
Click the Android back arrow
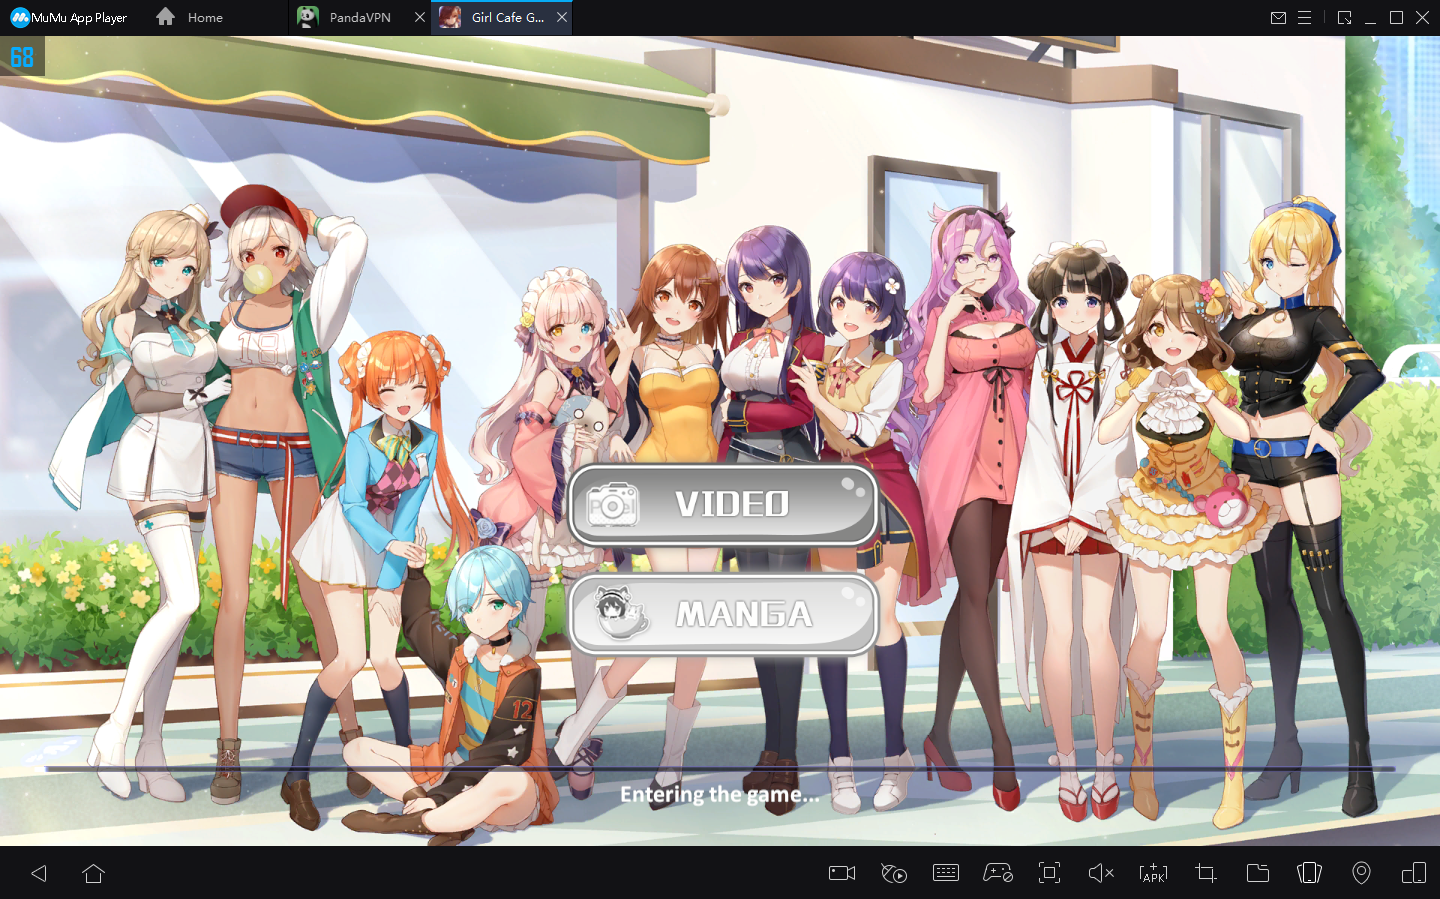click(39, 873)
